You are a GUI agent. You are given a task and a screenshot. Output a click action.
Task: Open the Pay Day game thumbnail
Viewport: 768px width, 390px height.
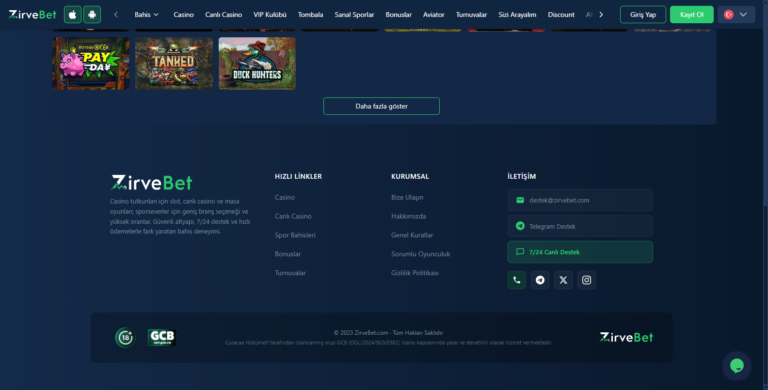(x=91, y=63)
